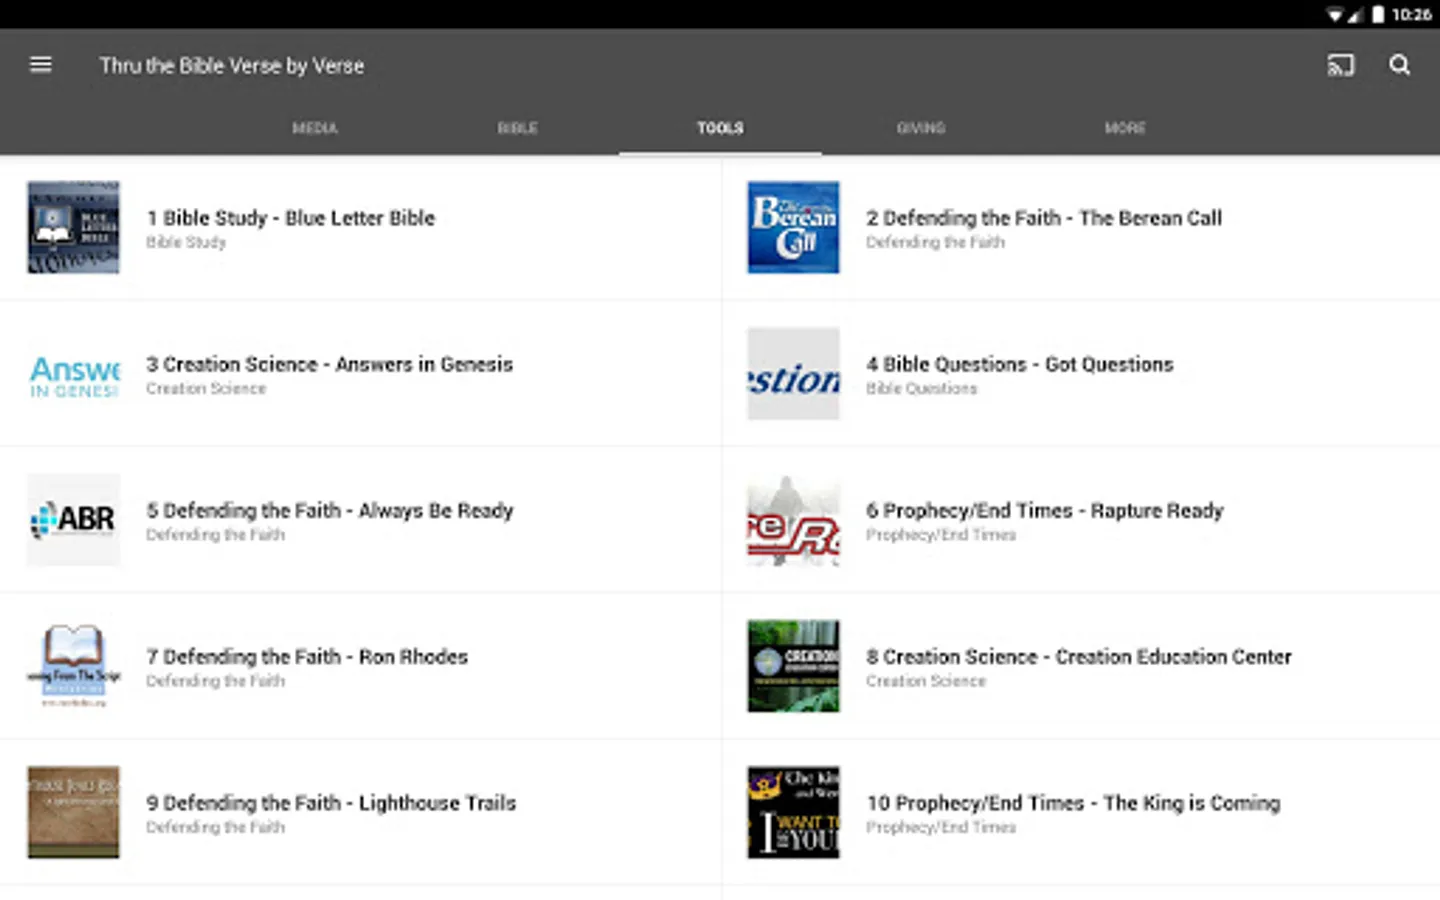Screen dimensions: 1440x900
Task: Tap 'Creation Science' subtitle under Answers in Genesis
Action: pyautogui.click(x=206, y=388)
